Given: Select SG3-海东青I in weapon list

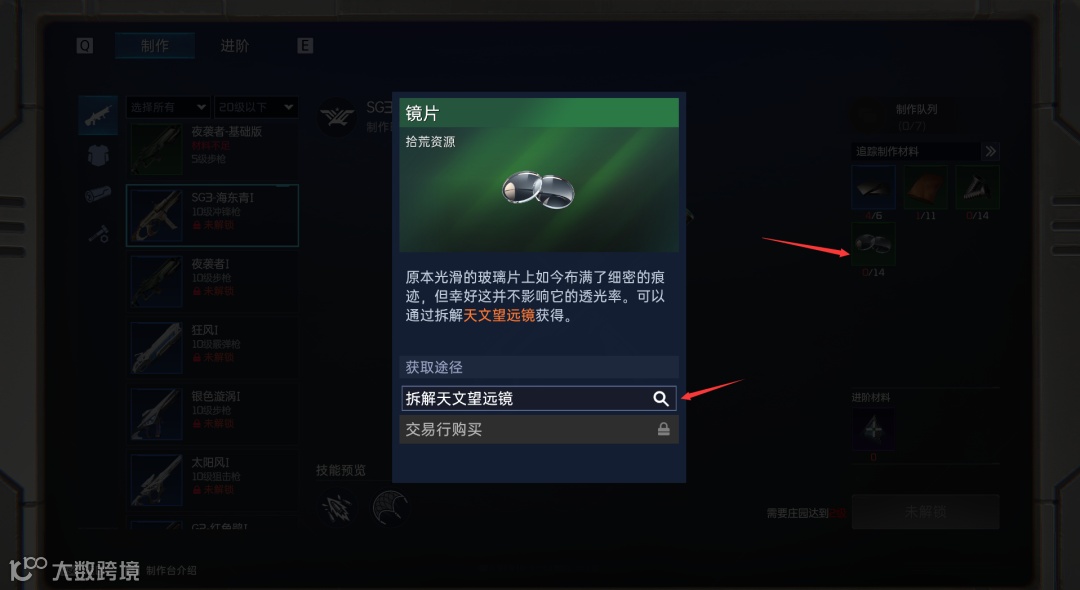Looking at the screenshot, I should 212,215.
